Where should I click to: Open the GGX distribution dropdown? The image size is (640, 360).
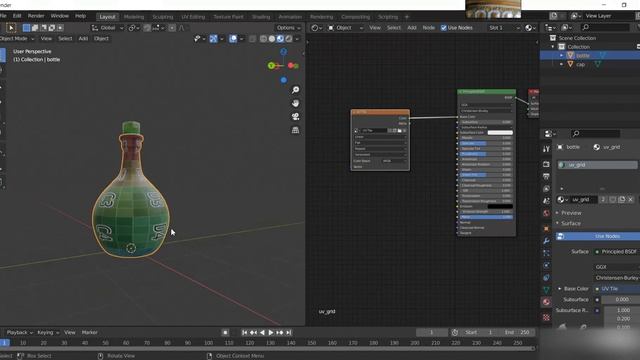point(617,267)
